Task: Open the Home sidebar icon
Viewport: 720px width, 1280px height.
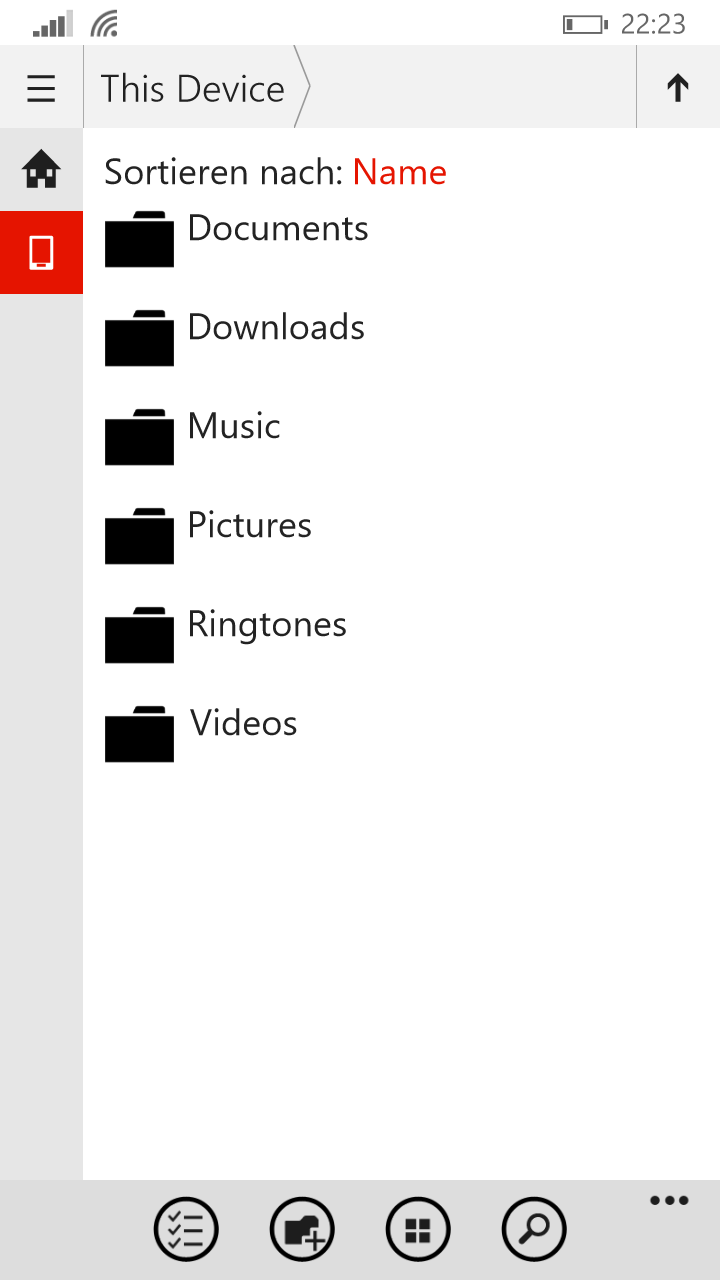Action: tap(41, 169)
